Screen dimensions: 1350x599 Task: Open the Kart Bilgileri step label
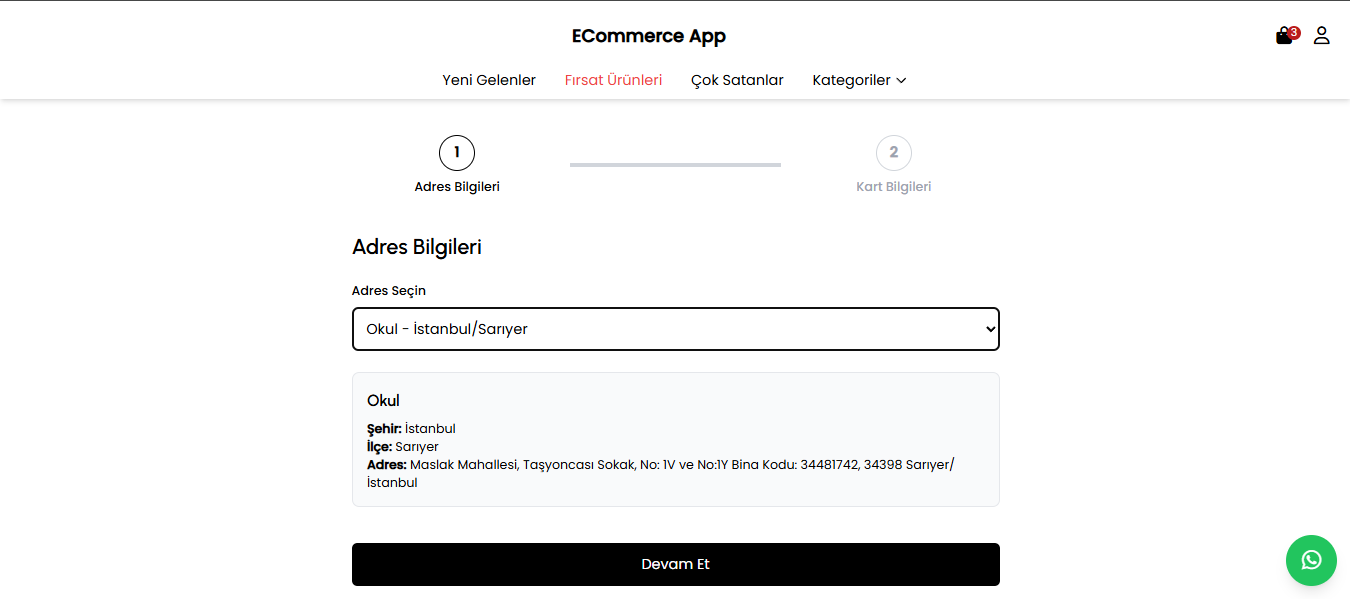pos(893,186)
